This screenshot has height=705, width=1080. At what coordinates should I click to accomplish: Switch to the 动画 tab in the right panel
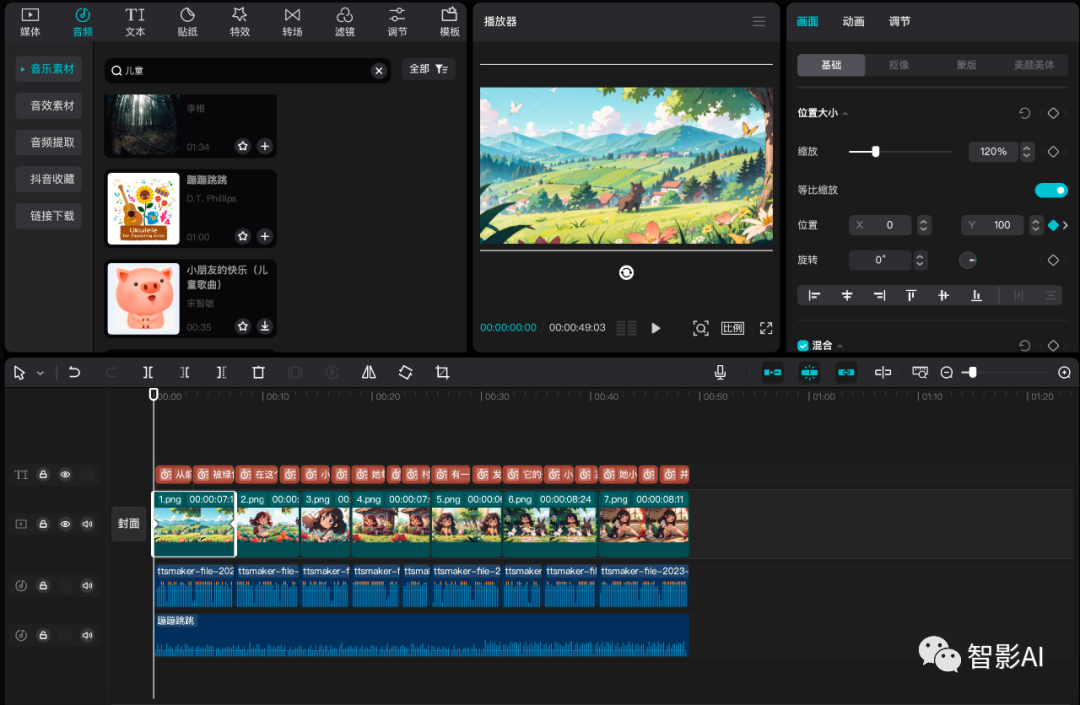[853, 20]
